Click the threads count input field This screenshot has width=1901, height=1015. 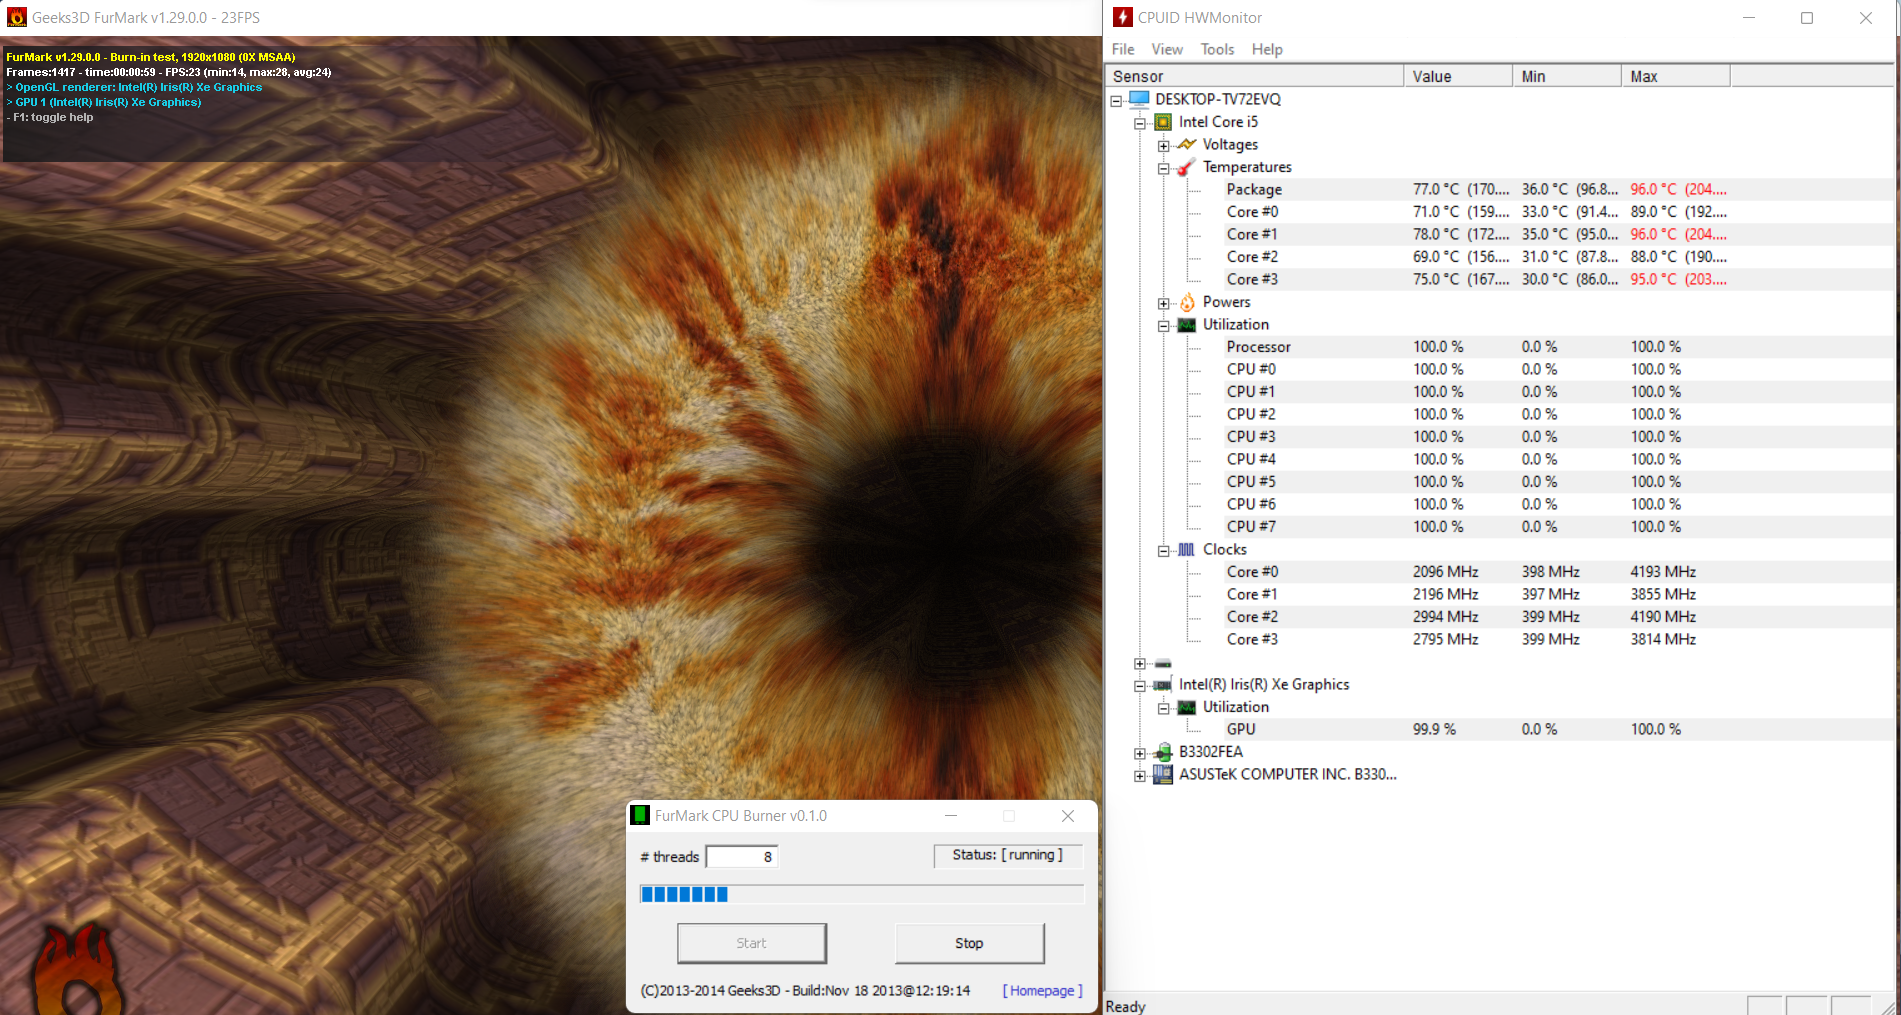[742, 856]
